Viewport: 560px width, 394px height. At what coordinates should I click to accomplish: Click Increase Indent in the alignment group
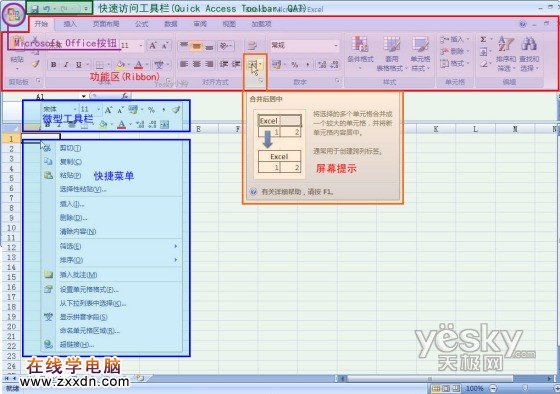[x=236, y=64]
